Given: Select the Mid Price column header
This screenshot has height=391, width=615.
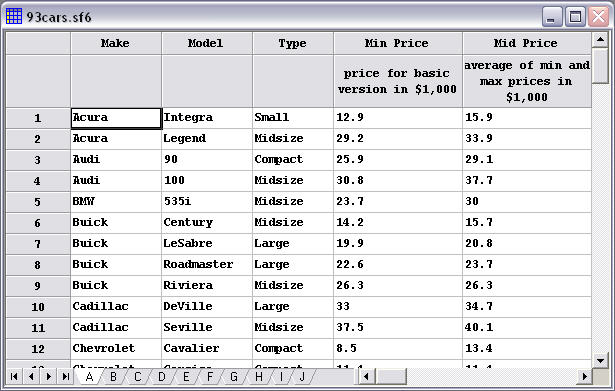Looking at the screenshot, I should 527,43.
